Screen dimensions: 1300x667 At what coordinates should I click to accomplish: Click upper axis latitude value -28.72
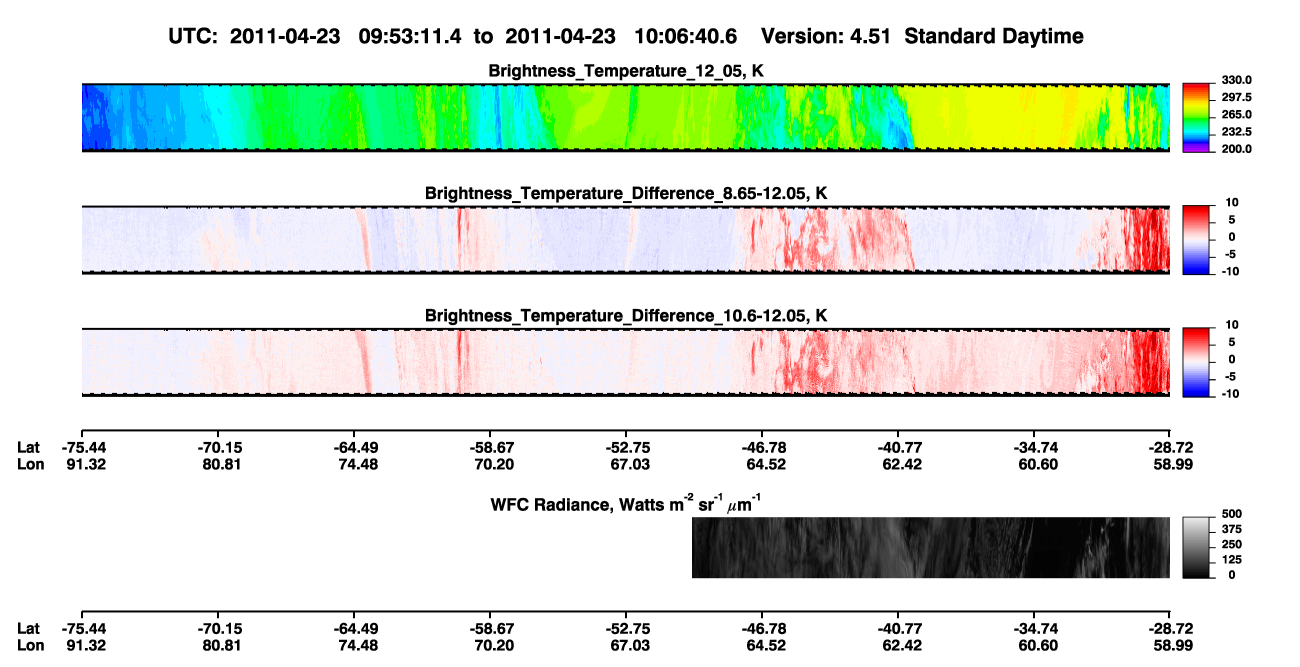[x=1172, y=448]
